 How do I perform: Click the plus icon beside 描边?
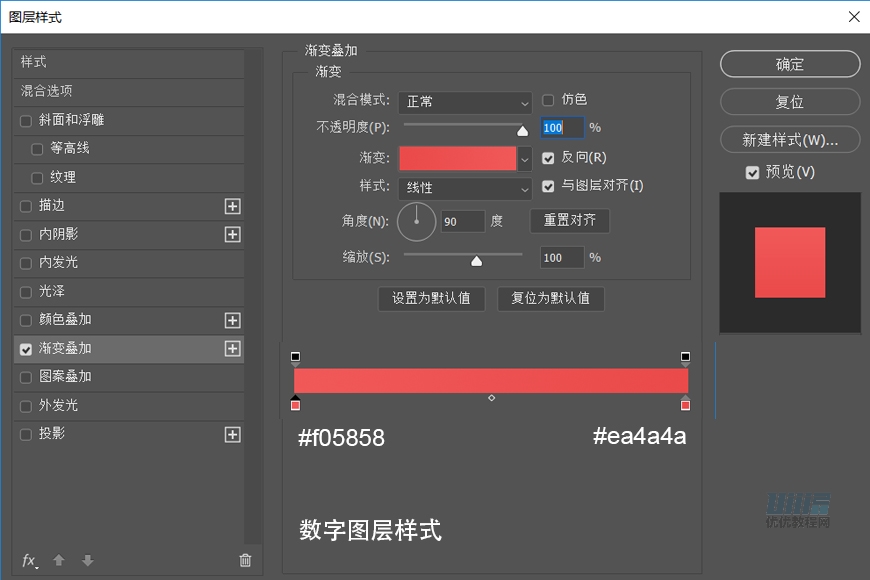(232, 206)
